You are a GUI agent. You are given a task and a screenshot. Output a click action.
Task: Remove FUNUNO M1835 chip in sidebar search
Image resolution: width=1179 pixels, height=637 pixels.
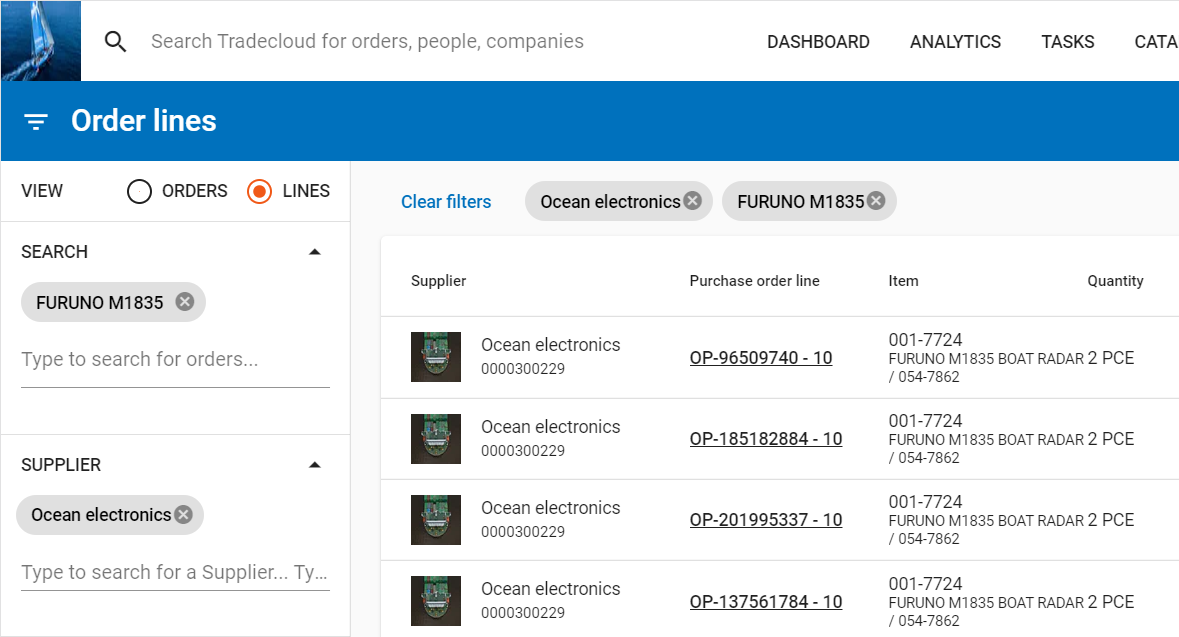click(x=185, y=302)
